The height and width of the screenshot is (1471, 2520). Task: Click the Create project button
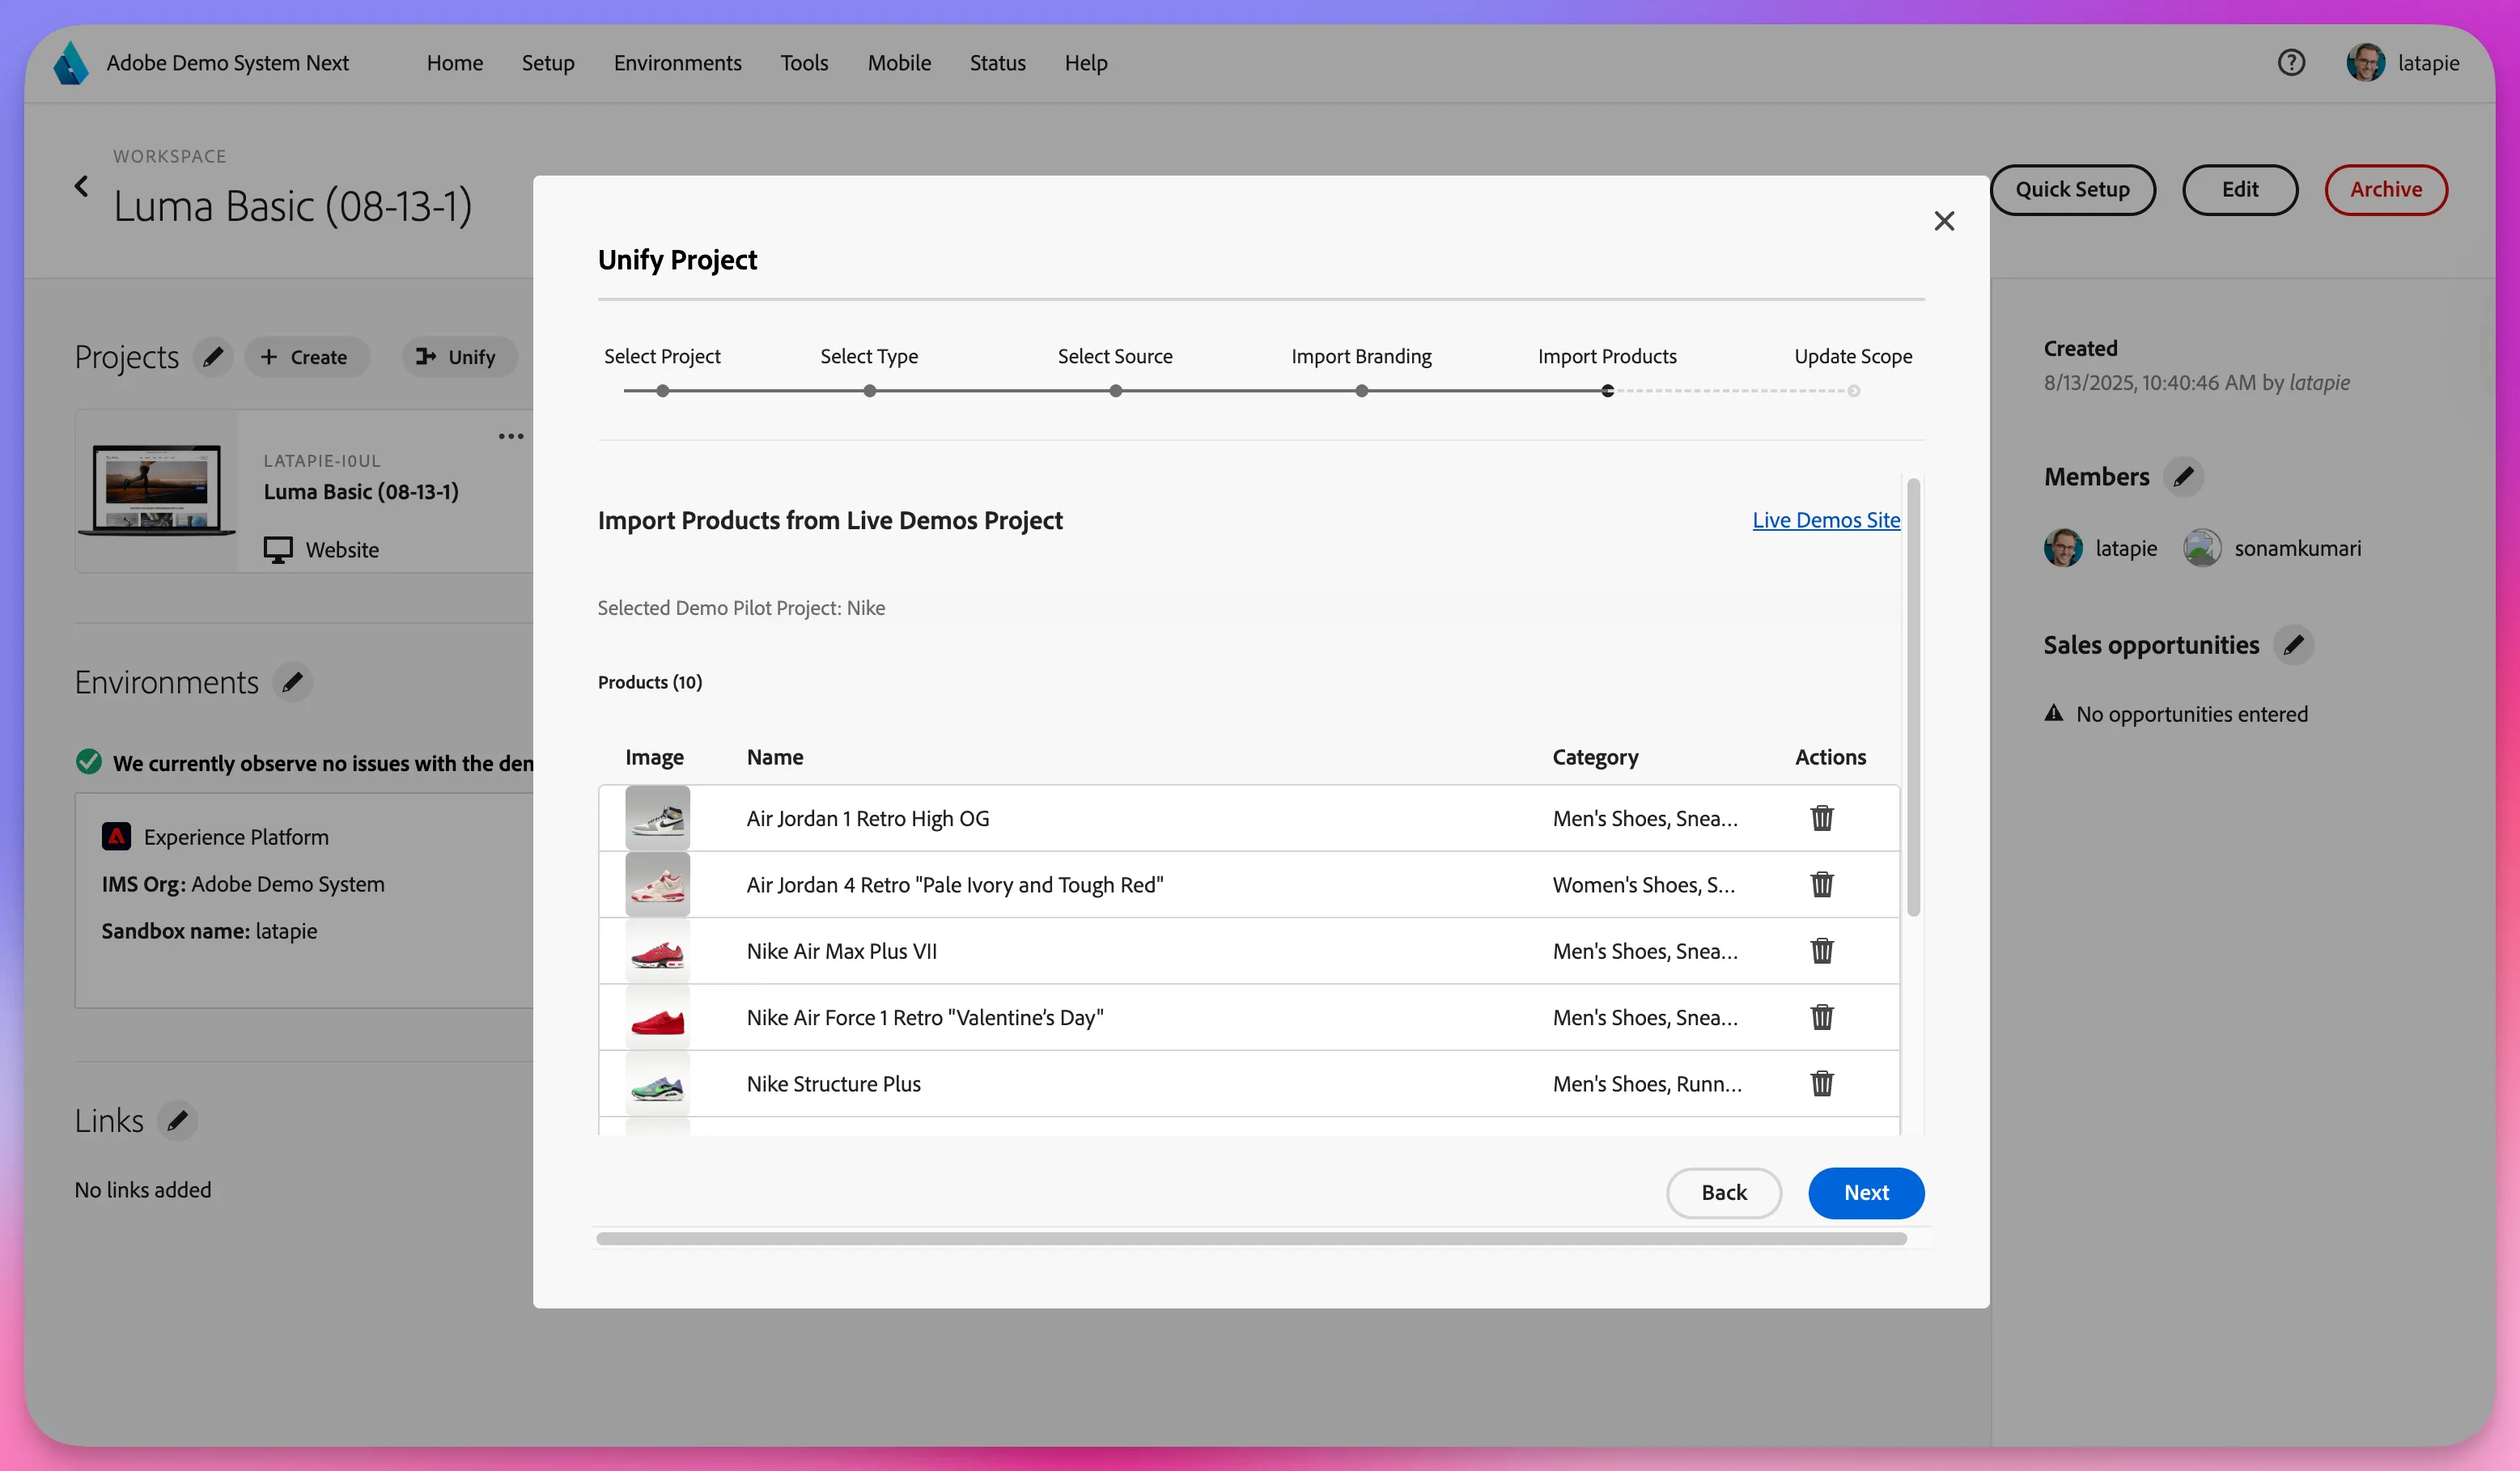click(306, 357)
